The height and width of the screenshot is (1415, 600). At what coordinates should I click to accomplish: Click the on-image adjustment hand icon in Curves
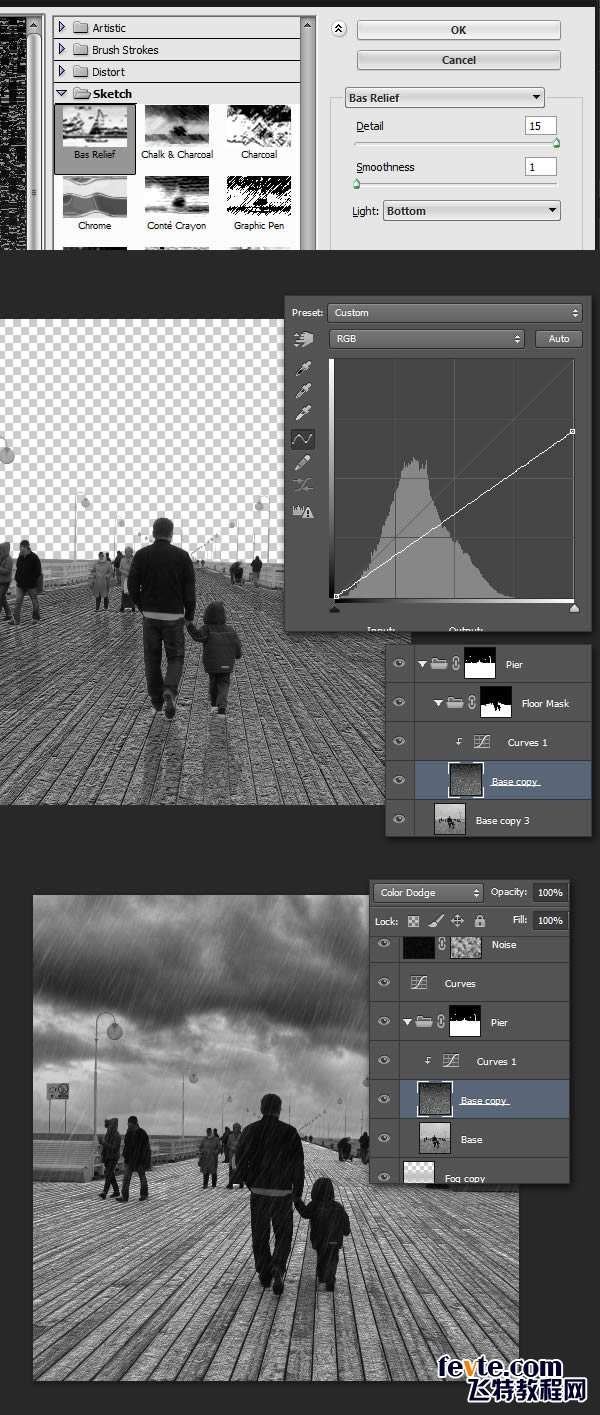coord(302,339)
